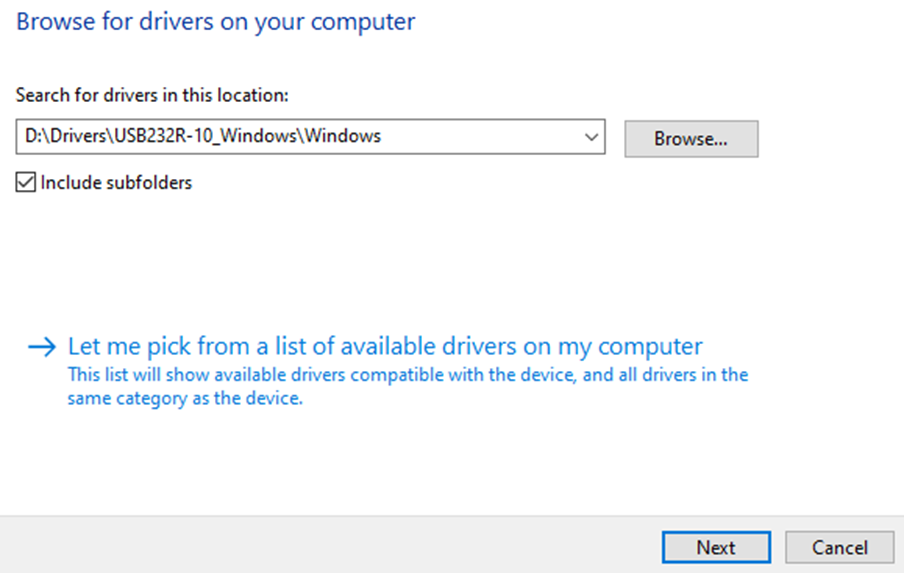Screen dimensions: 904x573
Task: Proceed with the Next button
Action: (716, 547)
